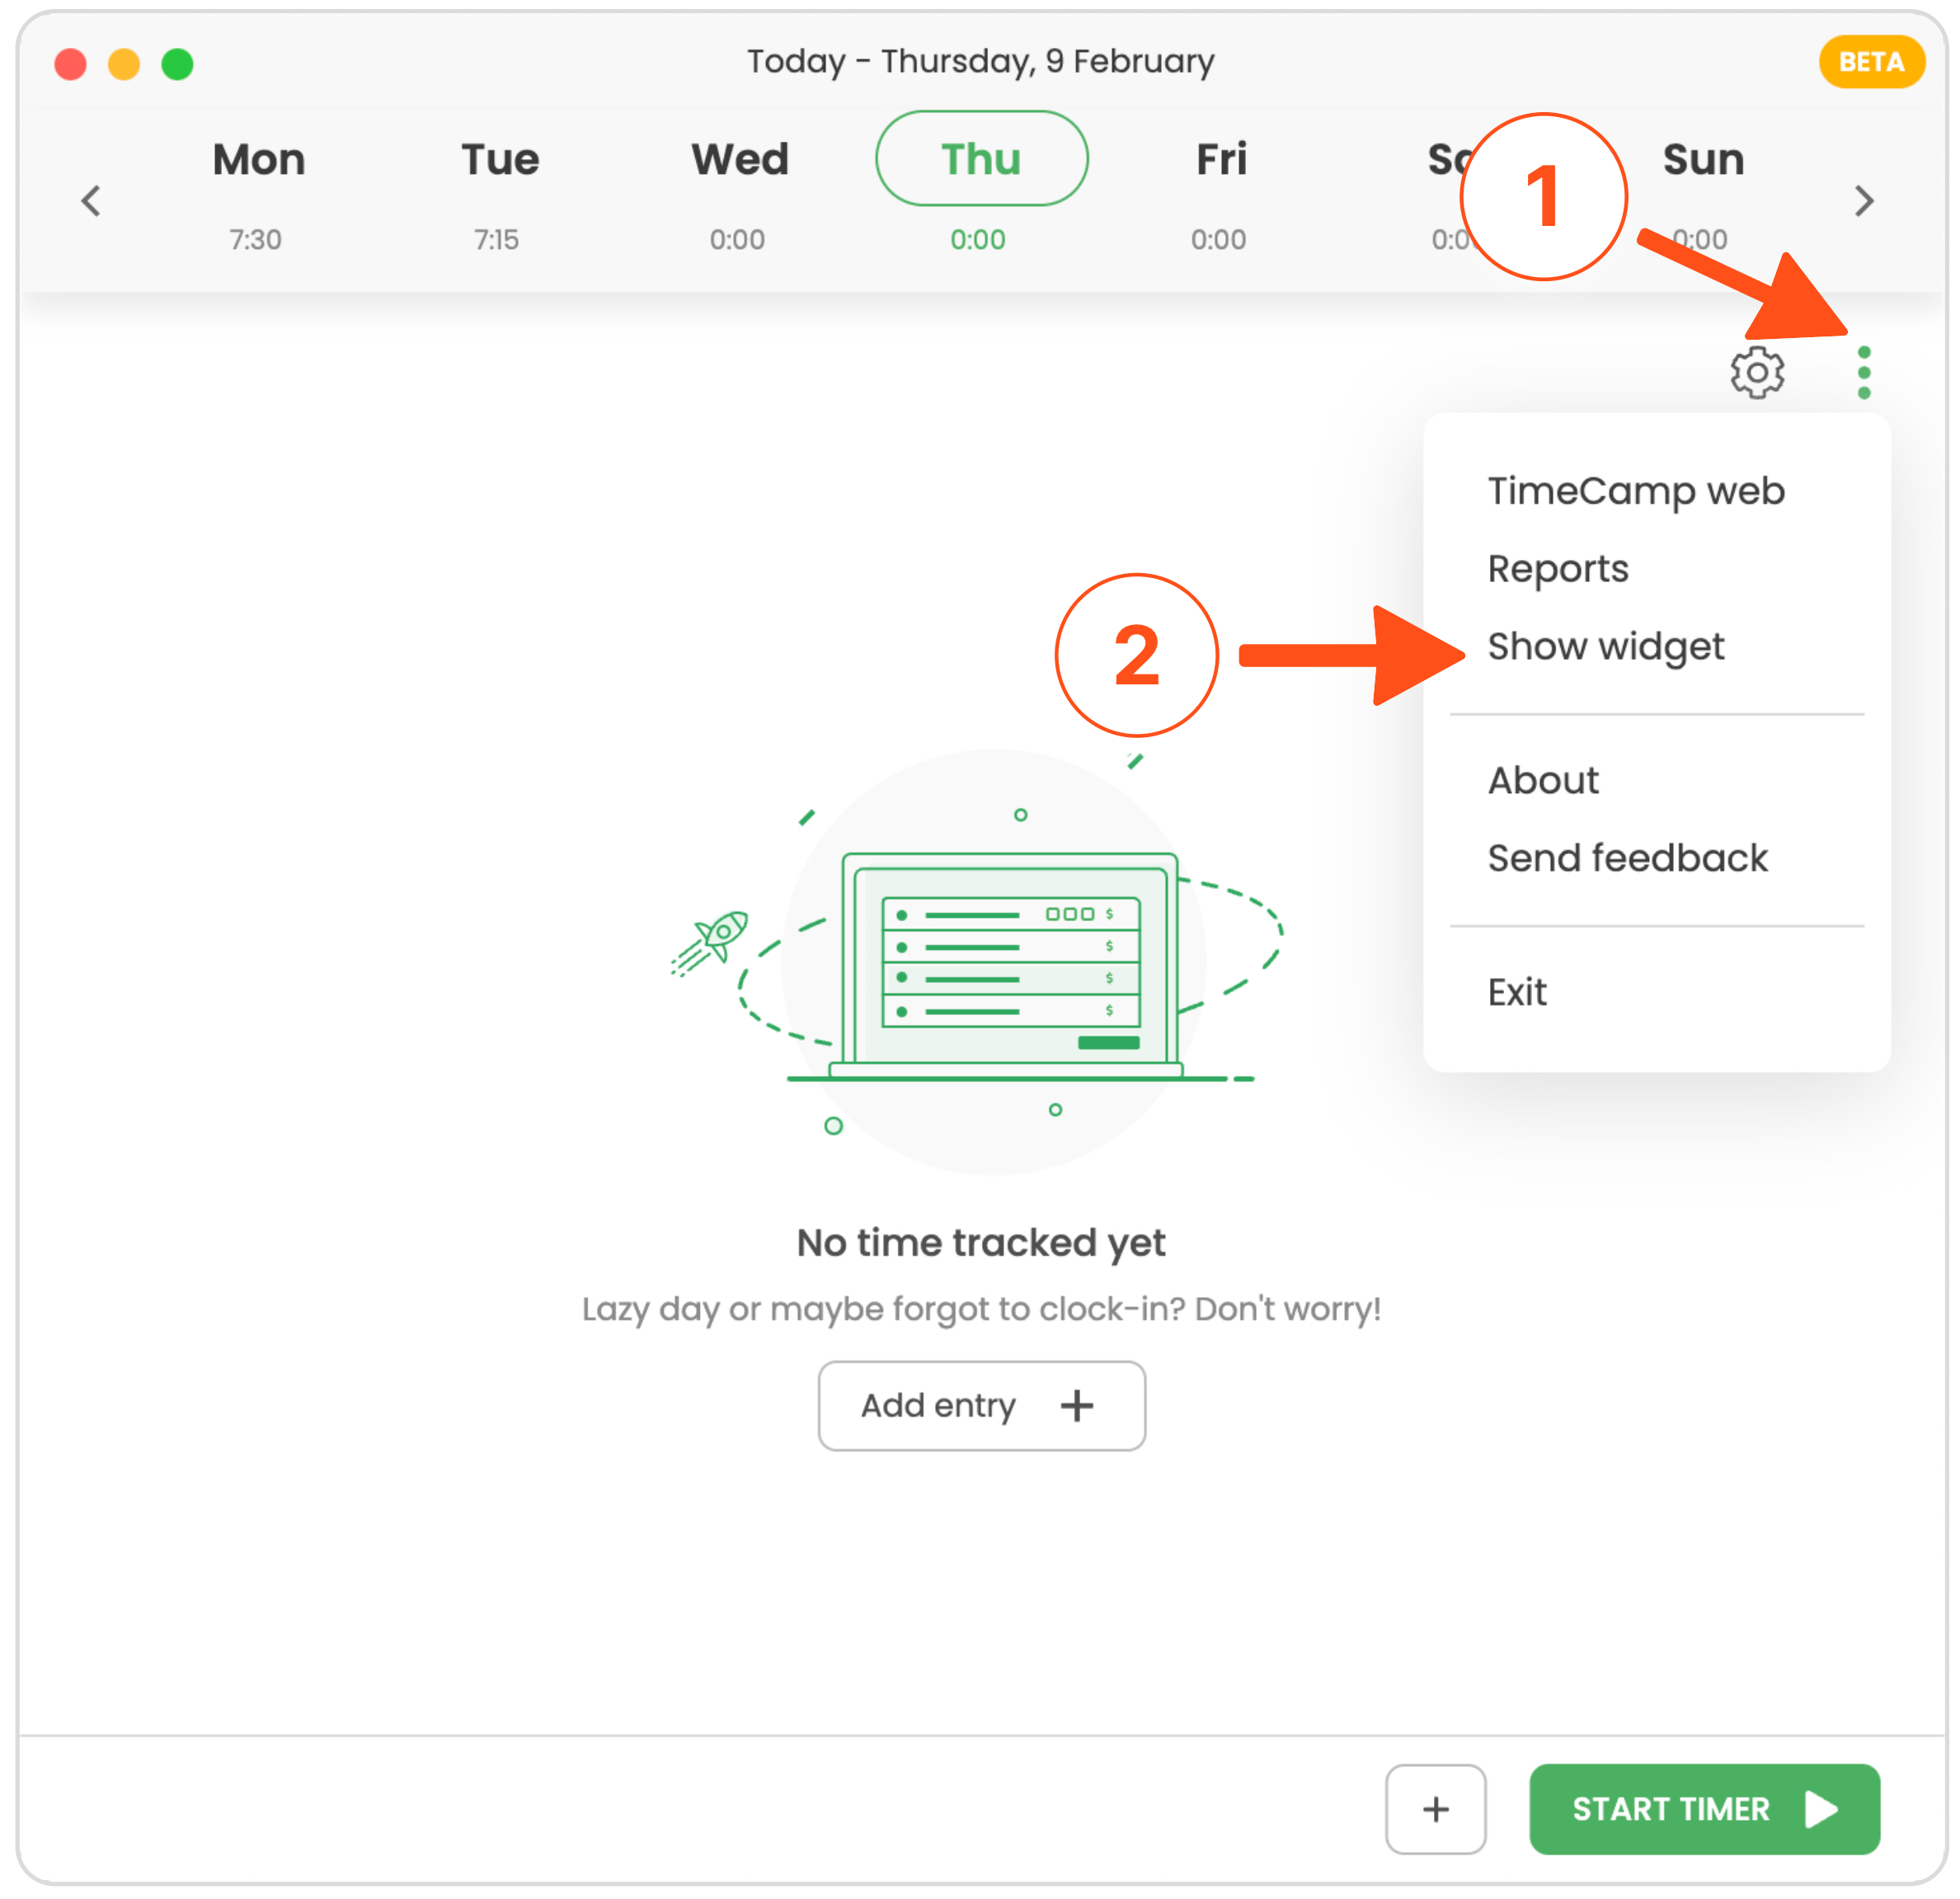Screen dimensions: 1960x1899
Task: Select the highlighted Thu day
Action: point(981,160)
